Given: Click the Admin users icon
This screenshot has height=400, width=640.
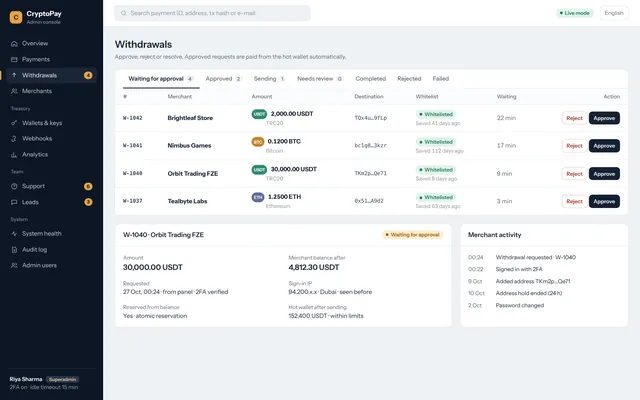Looking at the screenshot, I should click(x=14, y=265).
